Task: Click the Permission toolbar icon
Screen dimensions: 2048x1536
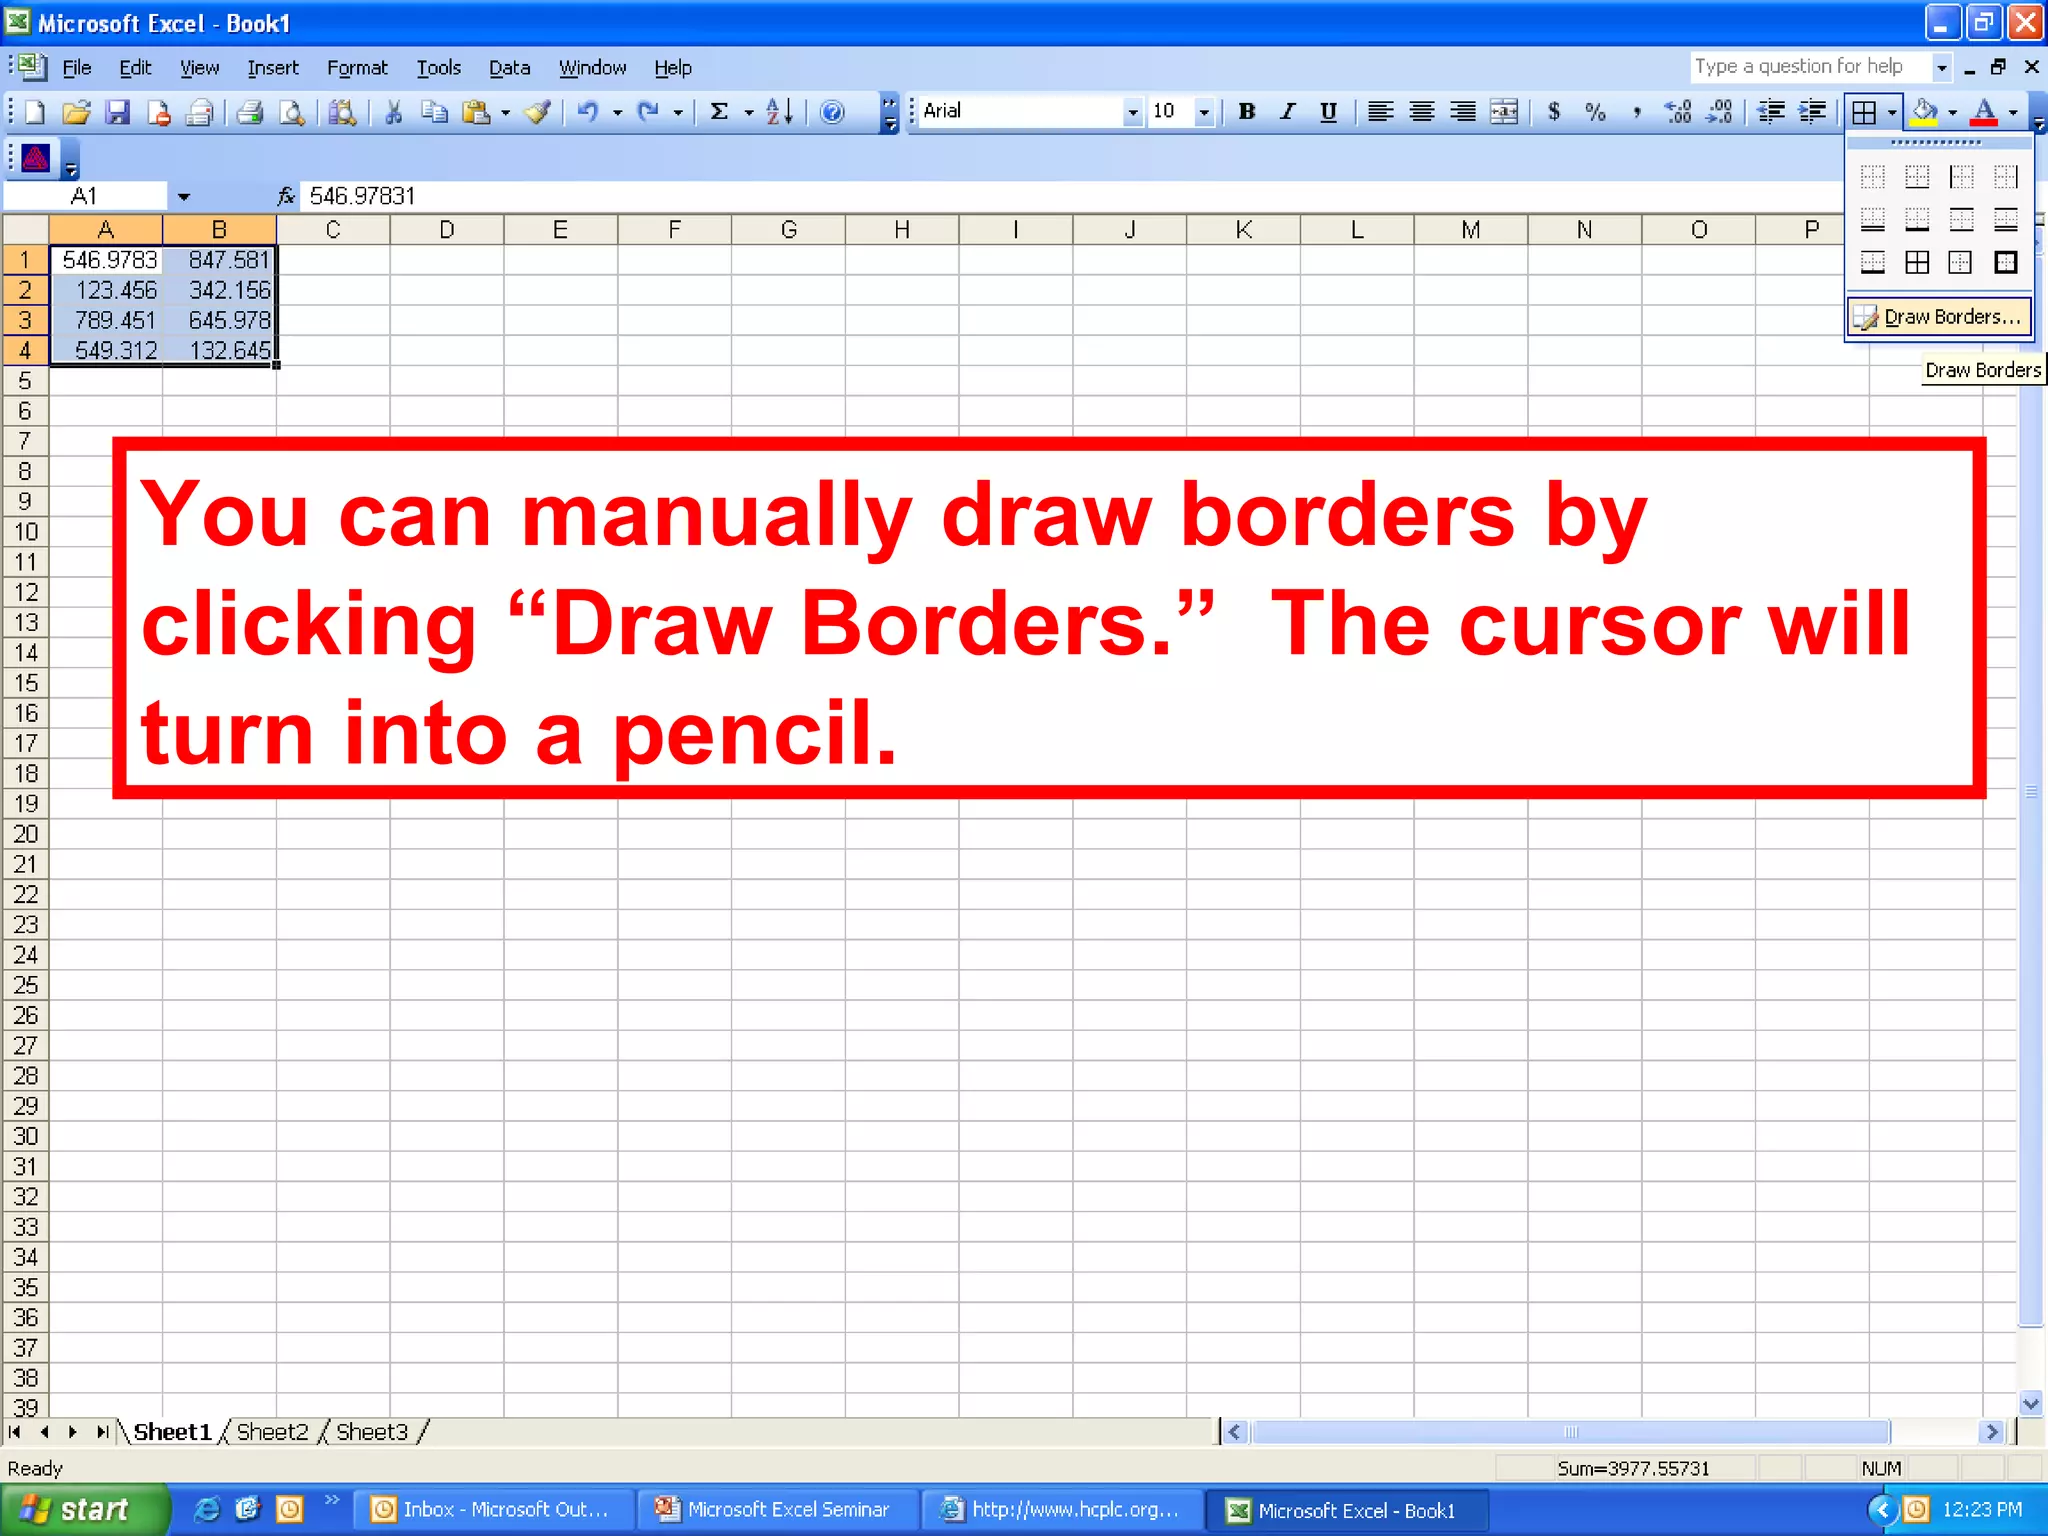Action: click(x=159, y=112)
